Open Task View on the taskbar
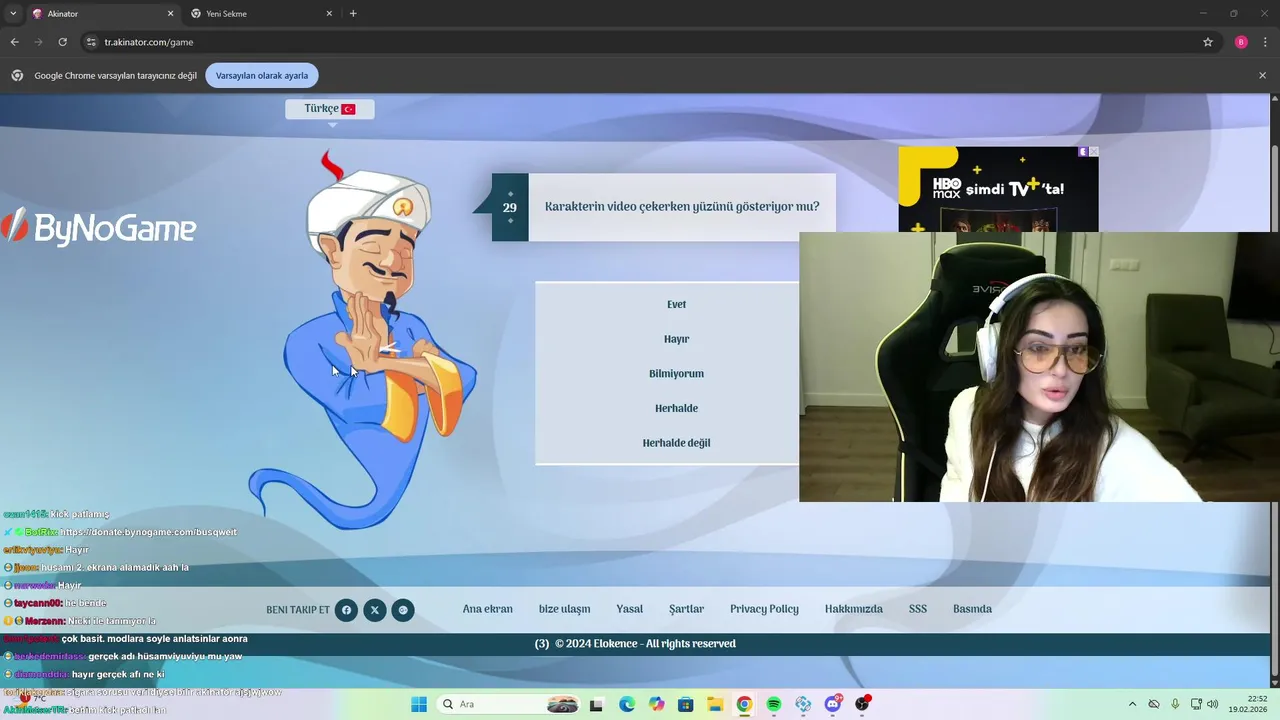The image size is (1280, 720). (597, 704)
